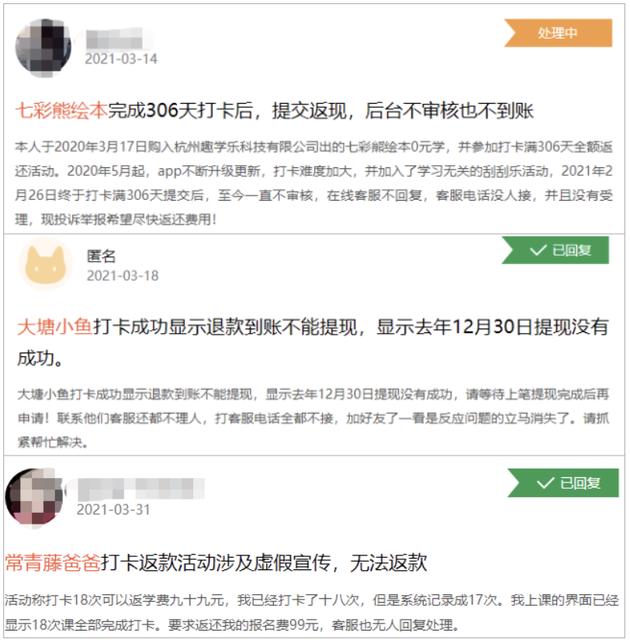The image size is (630, 643).
Task: Click the 2021-03-18 date stamp
Action: [123, 276]
